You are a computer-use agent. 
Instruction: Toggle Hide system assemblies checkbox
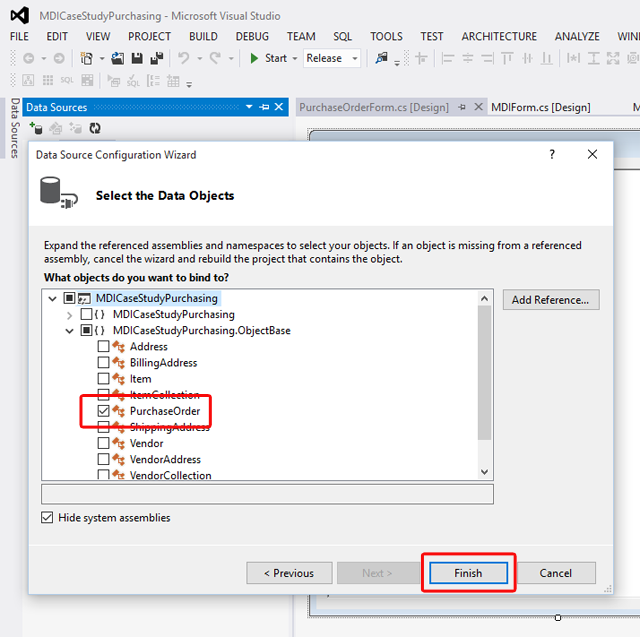pyautogui.click(x=47, y=517)
